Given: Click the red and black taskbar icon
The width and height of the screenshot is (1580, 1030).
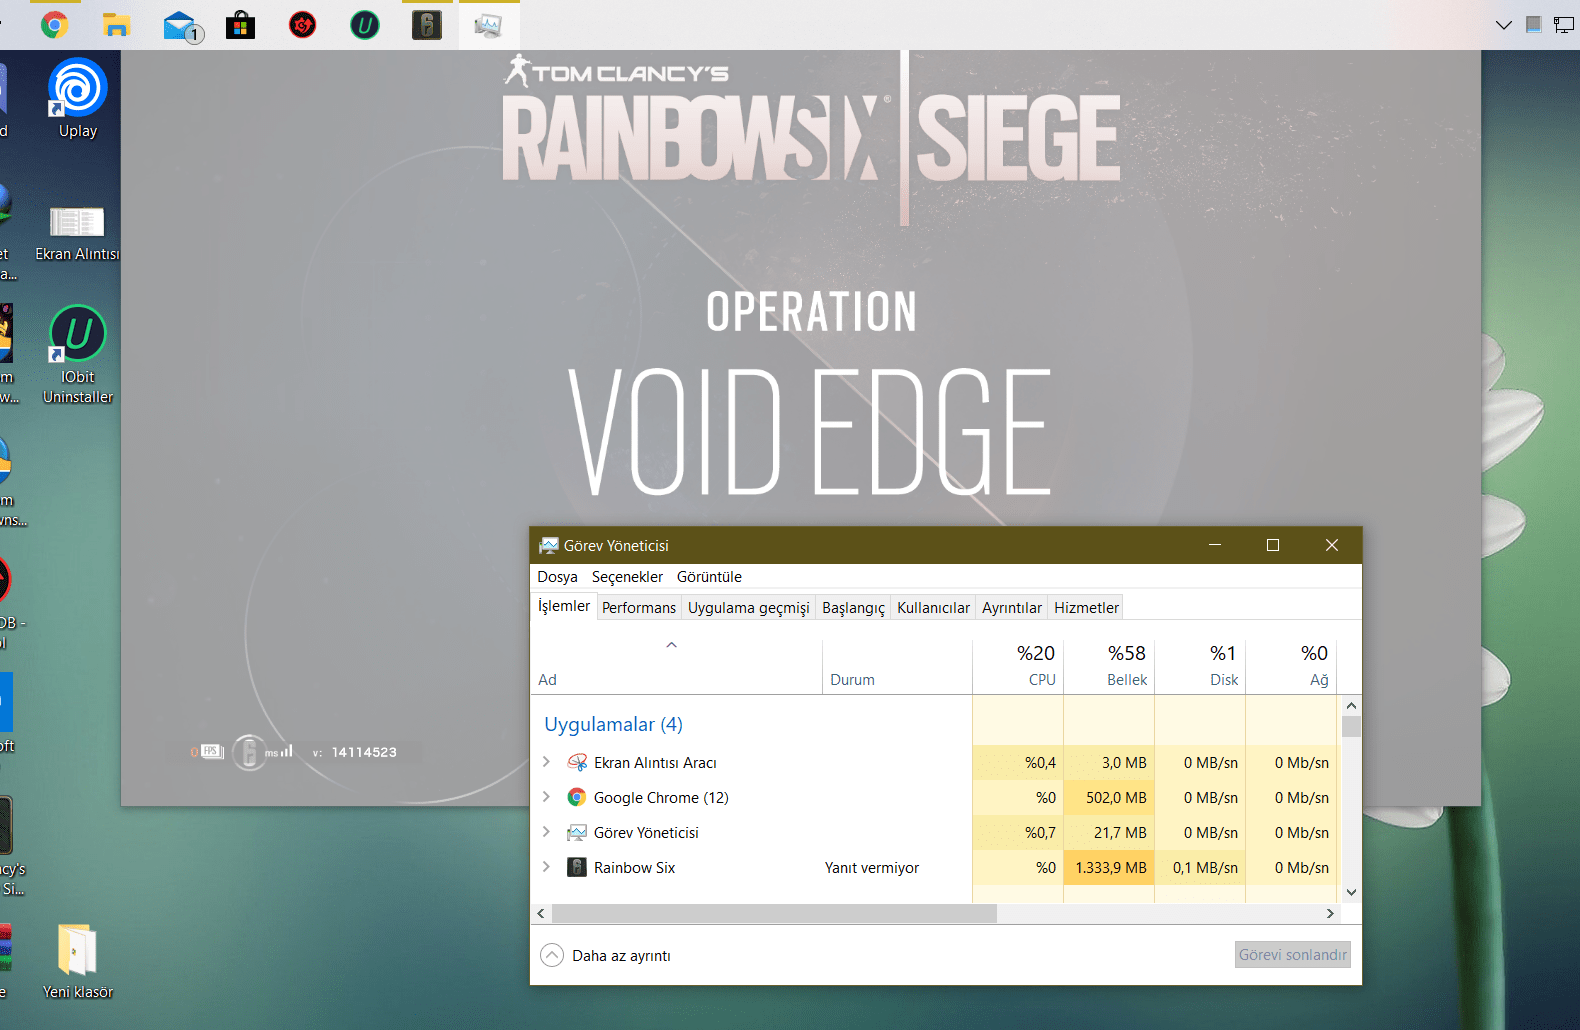Looking at the screenshot, I should pyautogui.click(x=302, y=25).
